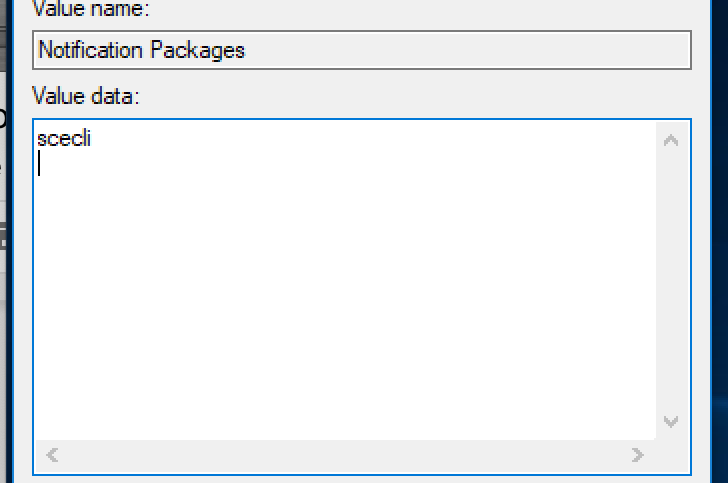Click the corner between the two scrollbars
Image resolution: width=728 pixels, height=483 pixels.
[x=671, y=455]
